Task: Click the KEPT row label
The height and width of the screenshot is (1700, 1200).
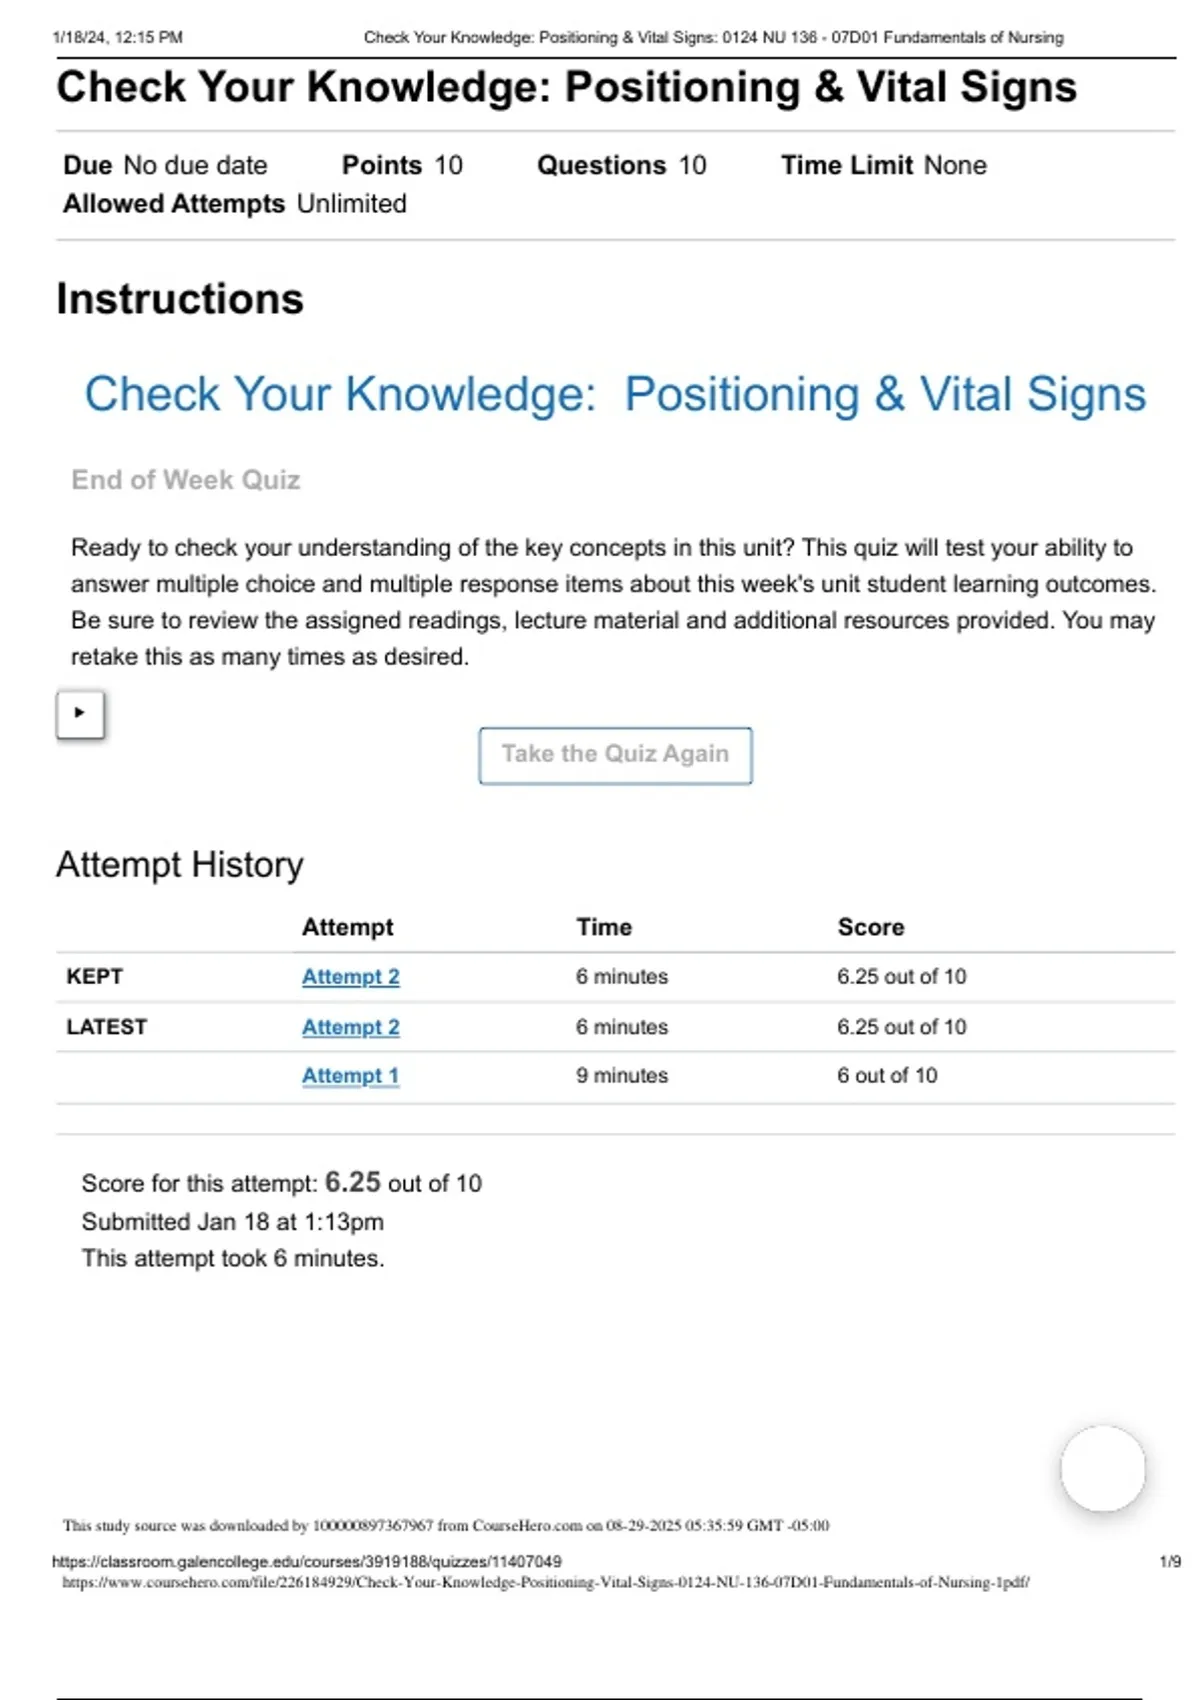Action: [94, 977]
